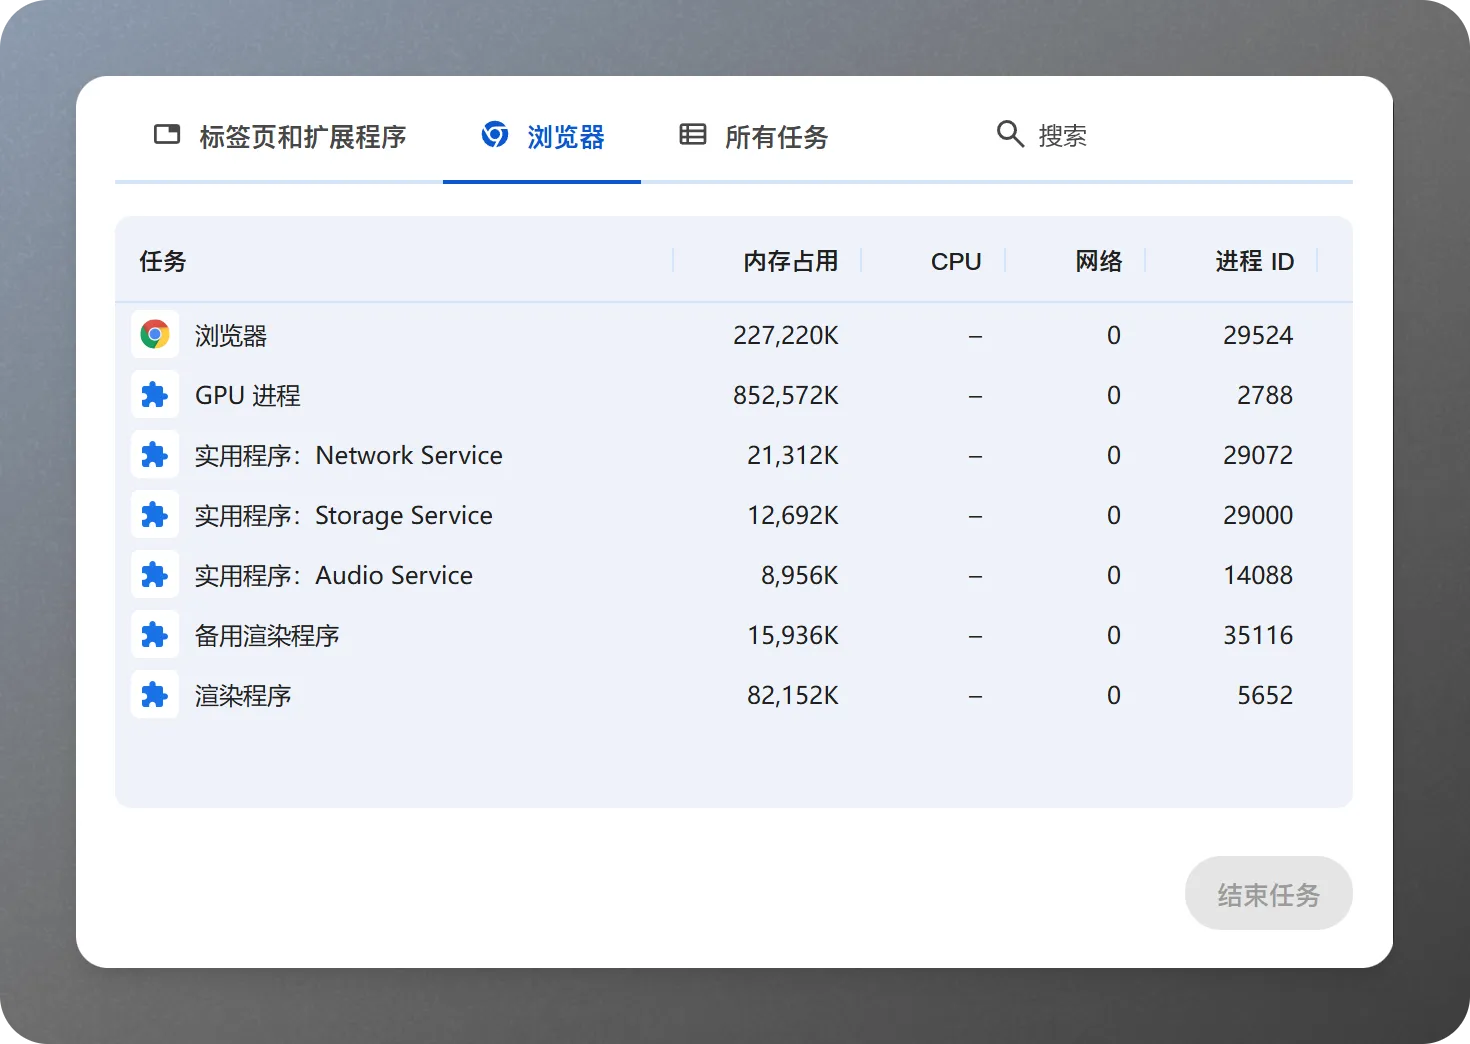
Task: Click the 网络 column header
Action: pos(1097,261)
